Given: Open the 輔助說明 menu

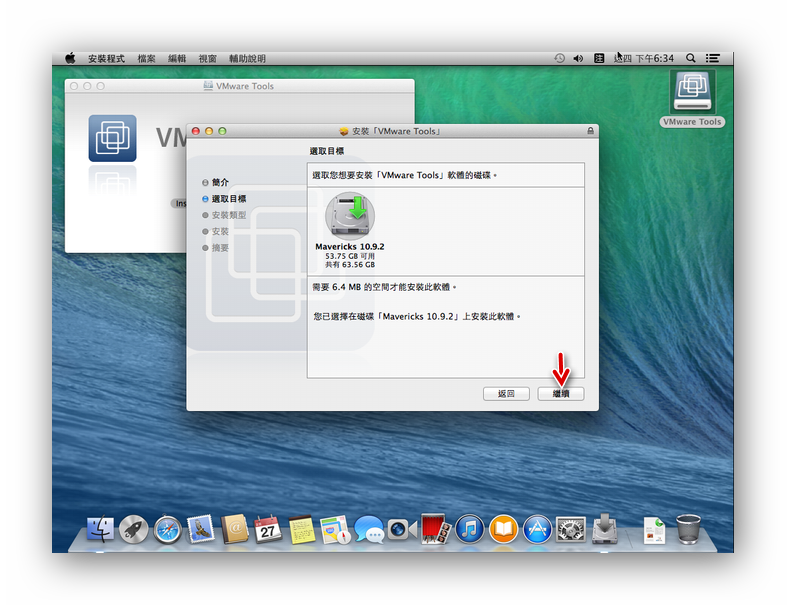Looking at the screenshot, I should [247, 58].
